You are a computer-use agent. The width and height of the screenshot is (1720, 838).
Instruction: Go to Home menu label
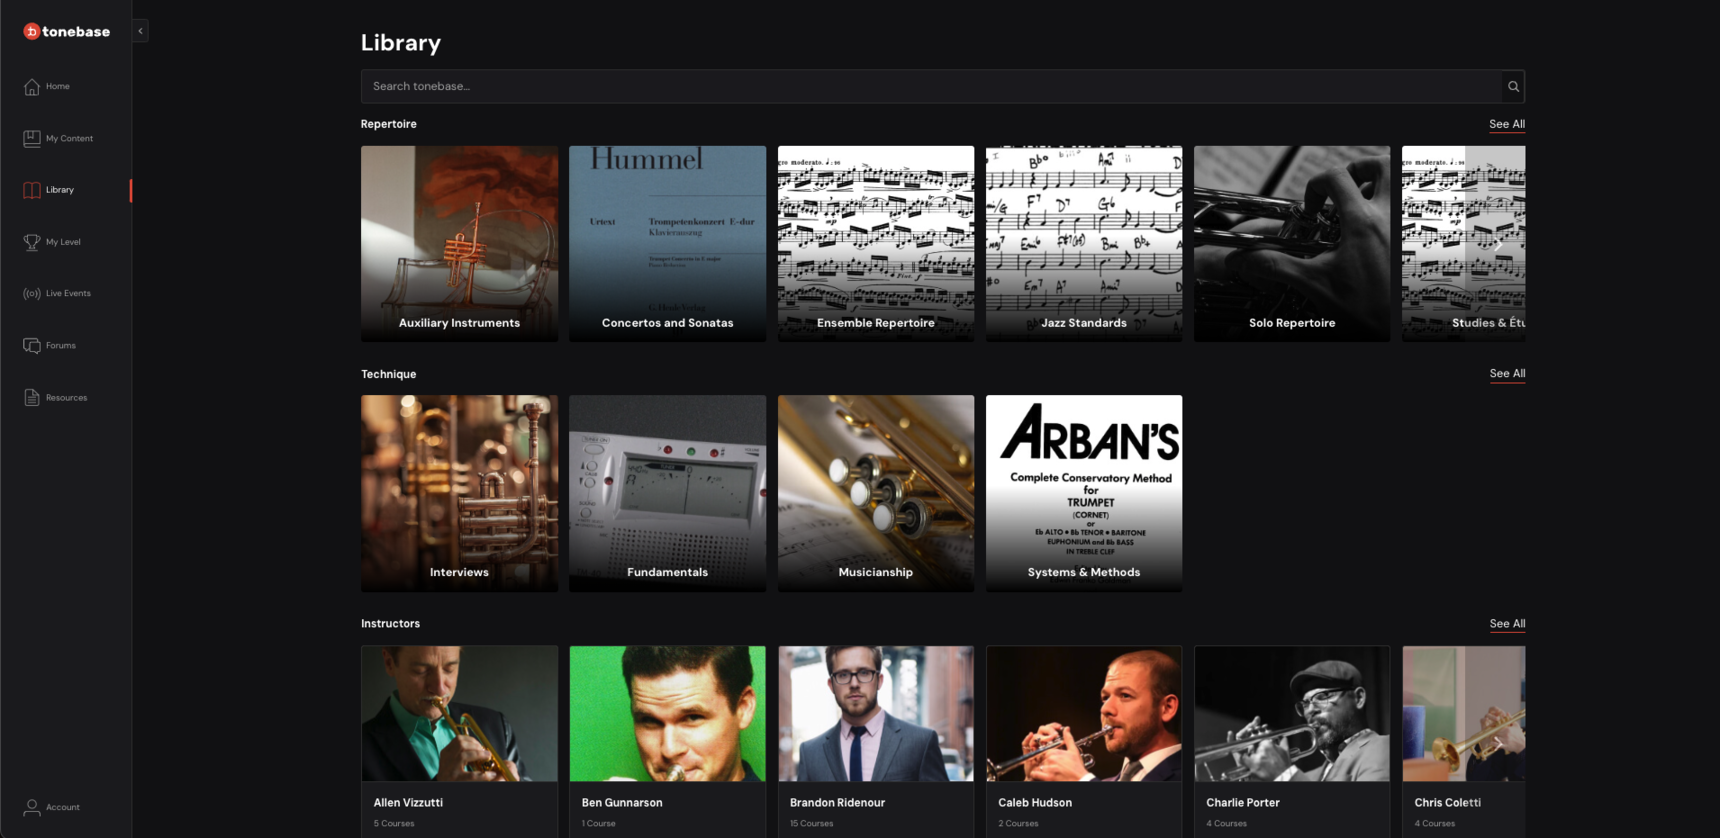pos(58,87)
